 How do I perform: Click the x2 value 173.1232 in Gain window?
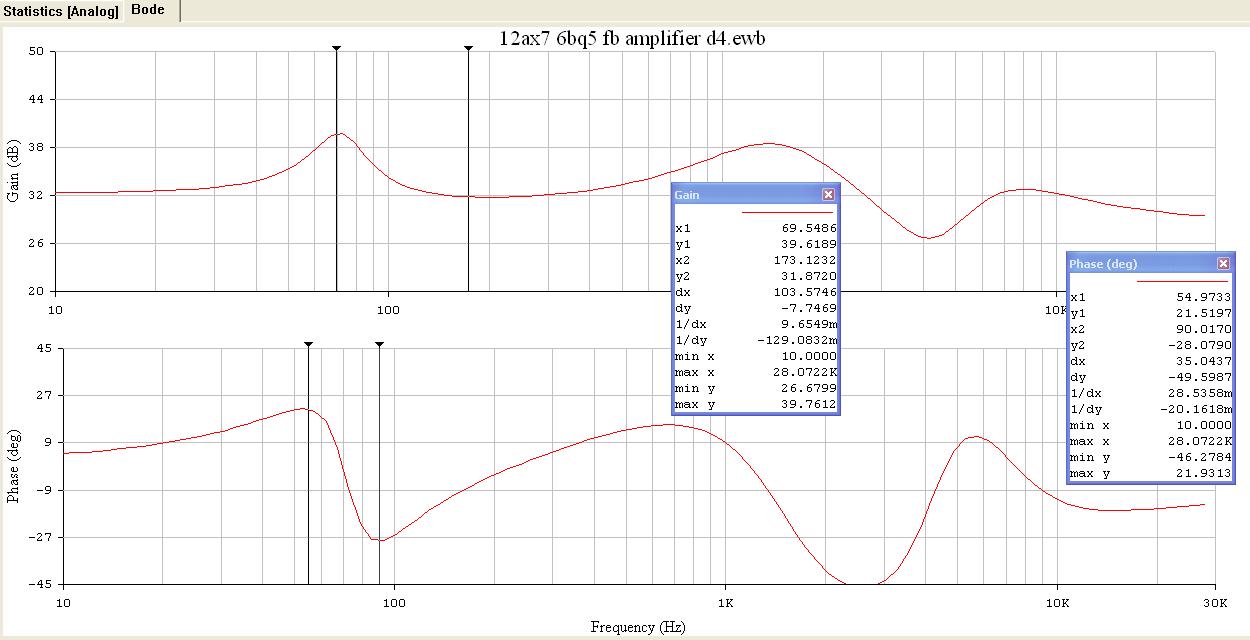pyautogui.click(x=805, y=260)
